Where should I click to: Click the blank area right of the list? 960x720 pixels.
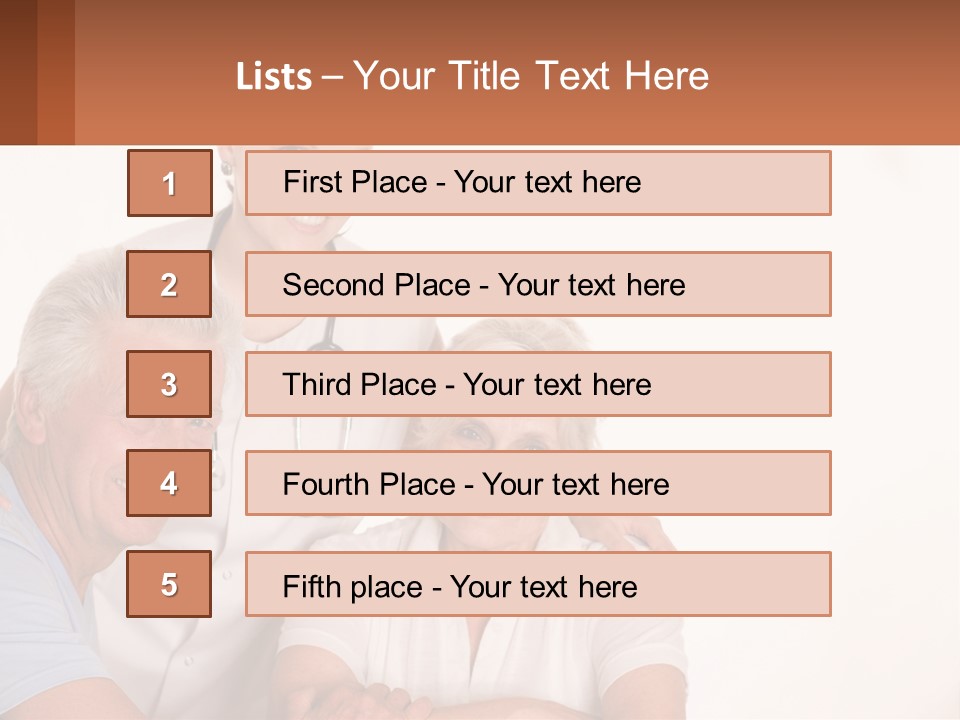click(895, 400)
